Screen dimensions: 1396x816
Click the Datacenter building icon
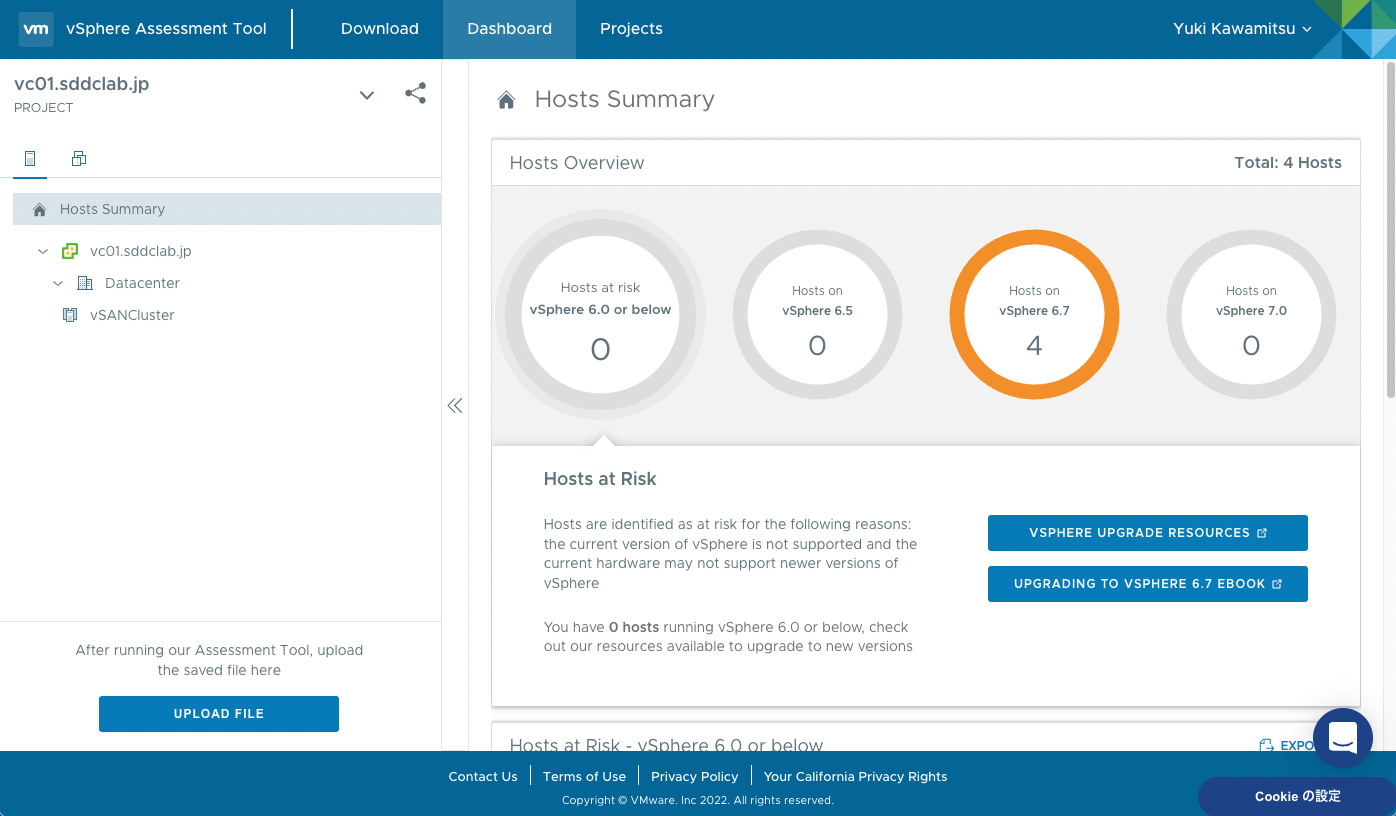pos(85,283)
